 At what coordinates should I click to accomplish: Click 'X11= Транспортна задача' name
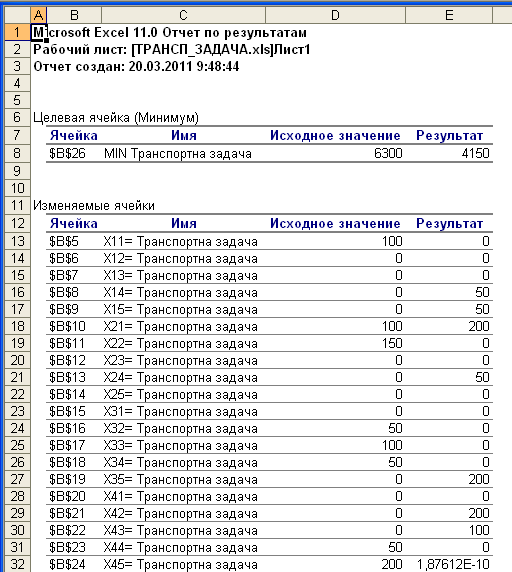(x=181, y=241)
